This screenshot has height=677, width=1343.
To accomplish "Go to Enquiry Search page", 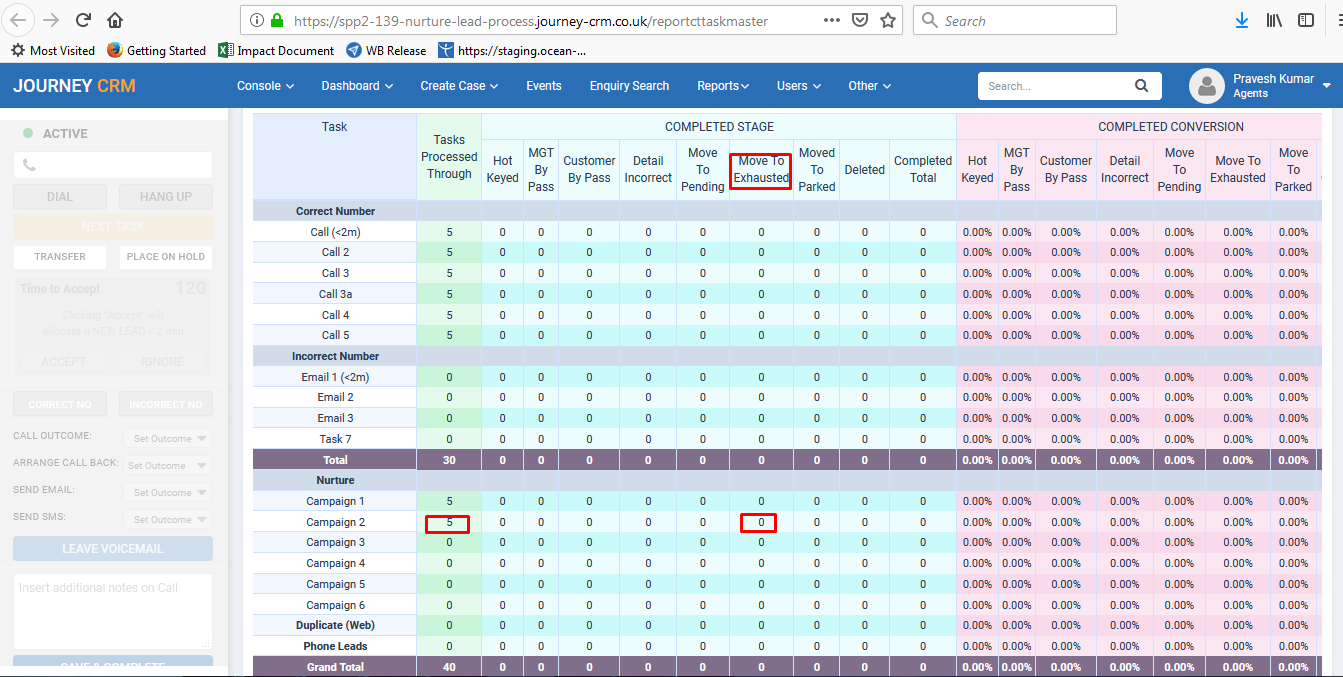I will coord(629,86).
